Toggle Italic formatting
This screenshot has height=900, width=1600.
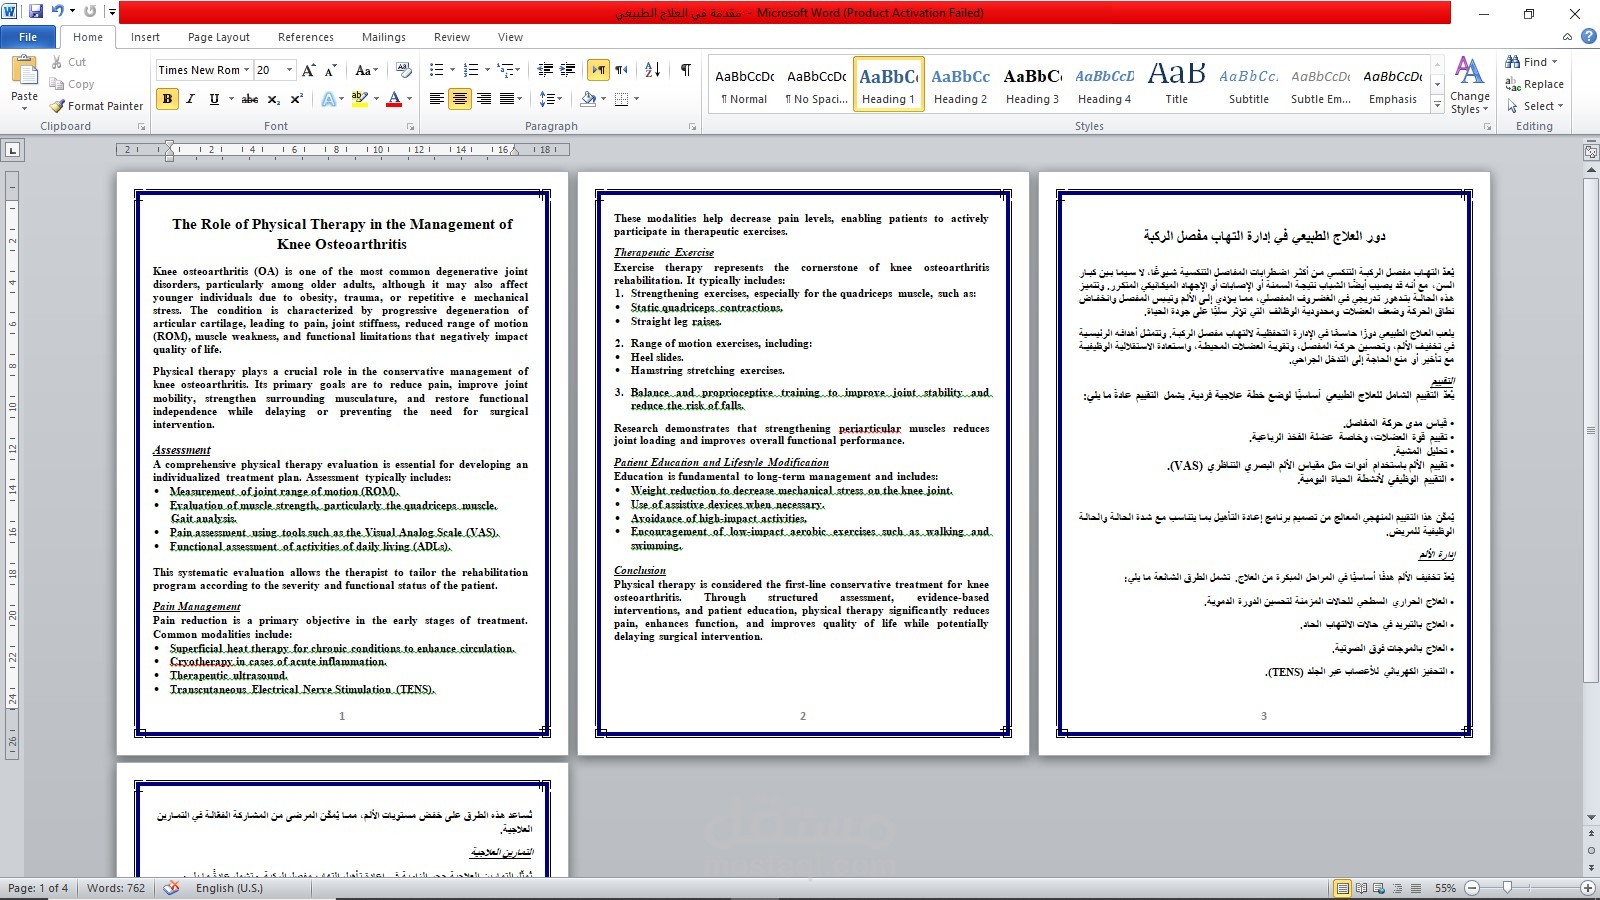(190, 99)
